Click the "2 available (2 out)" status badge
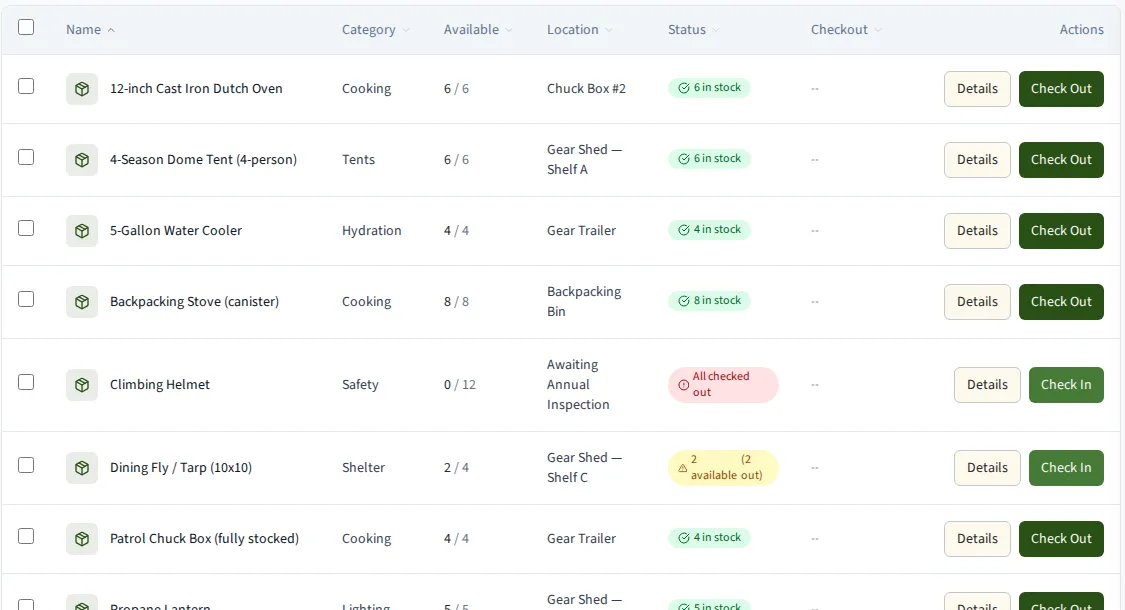Image resolution: width=1125 pixels, height=610 pixels. (723, 468)
